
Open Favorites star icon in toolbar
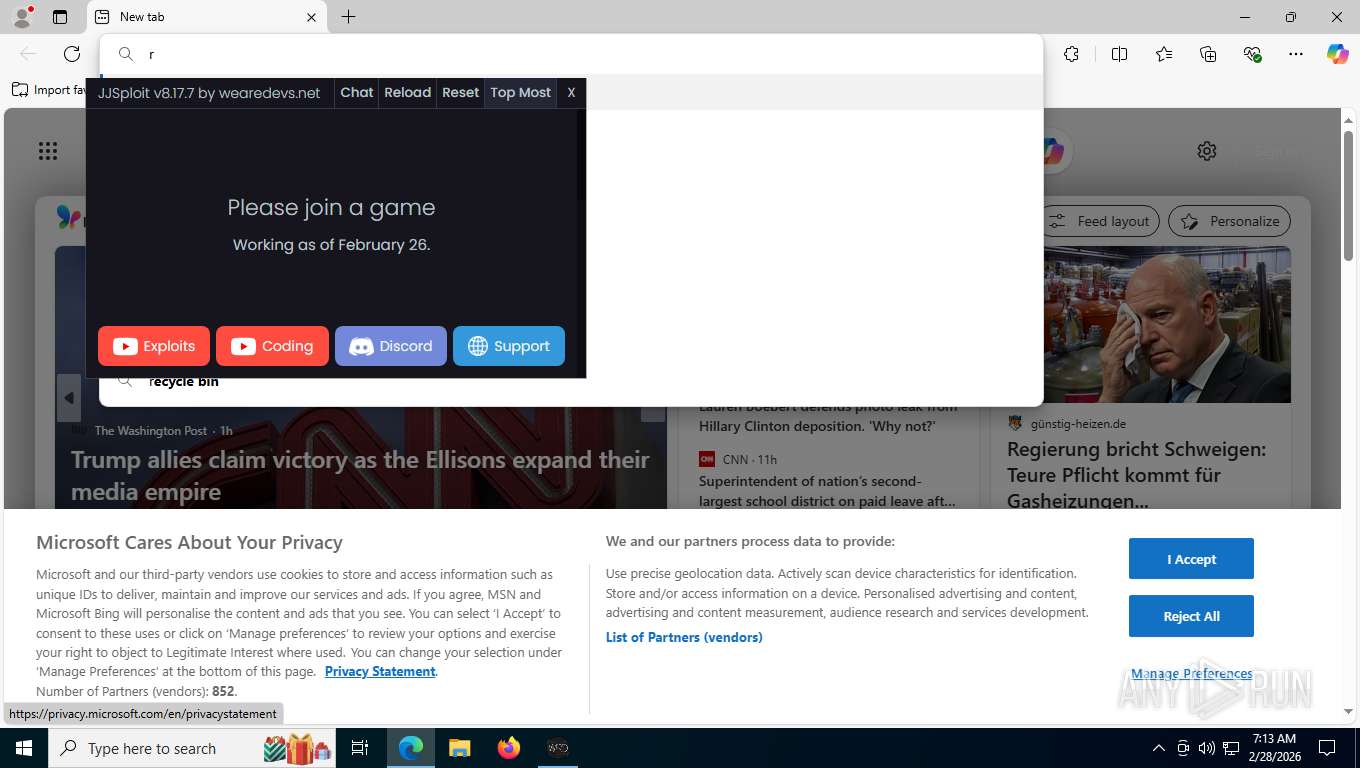[x=1164, y=54]
